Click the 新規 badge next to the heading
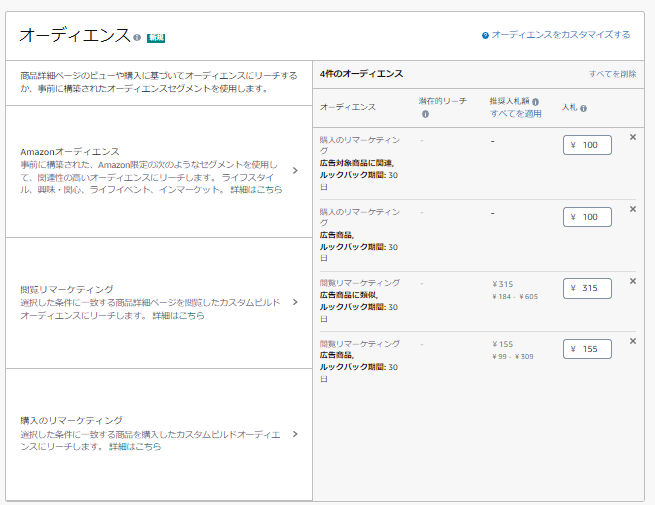 tap(156, 38)
